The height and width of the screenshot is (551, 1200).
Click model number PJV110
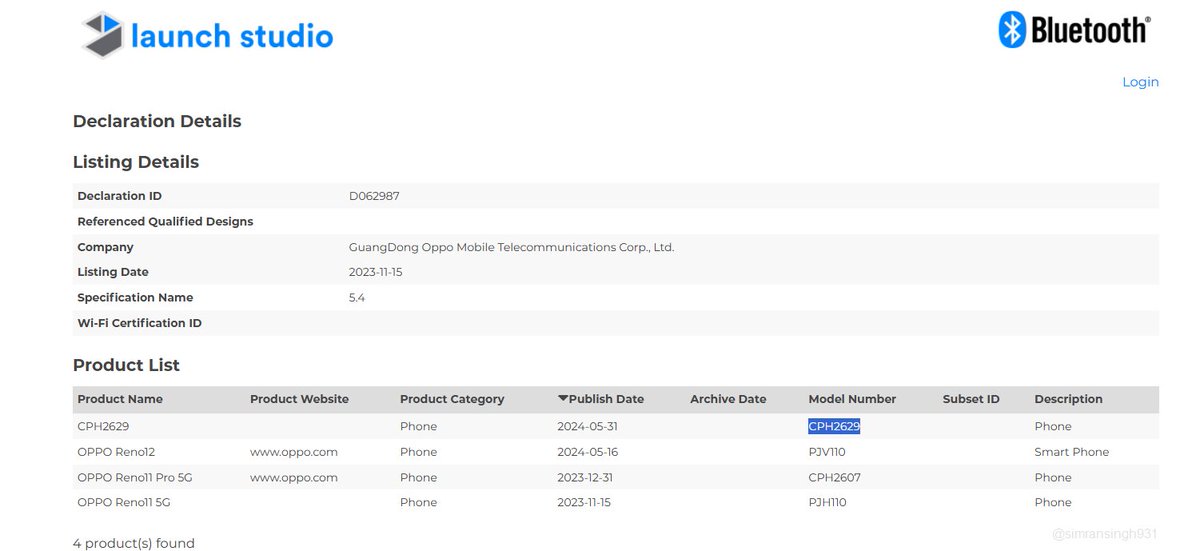[x=827, y=452]
